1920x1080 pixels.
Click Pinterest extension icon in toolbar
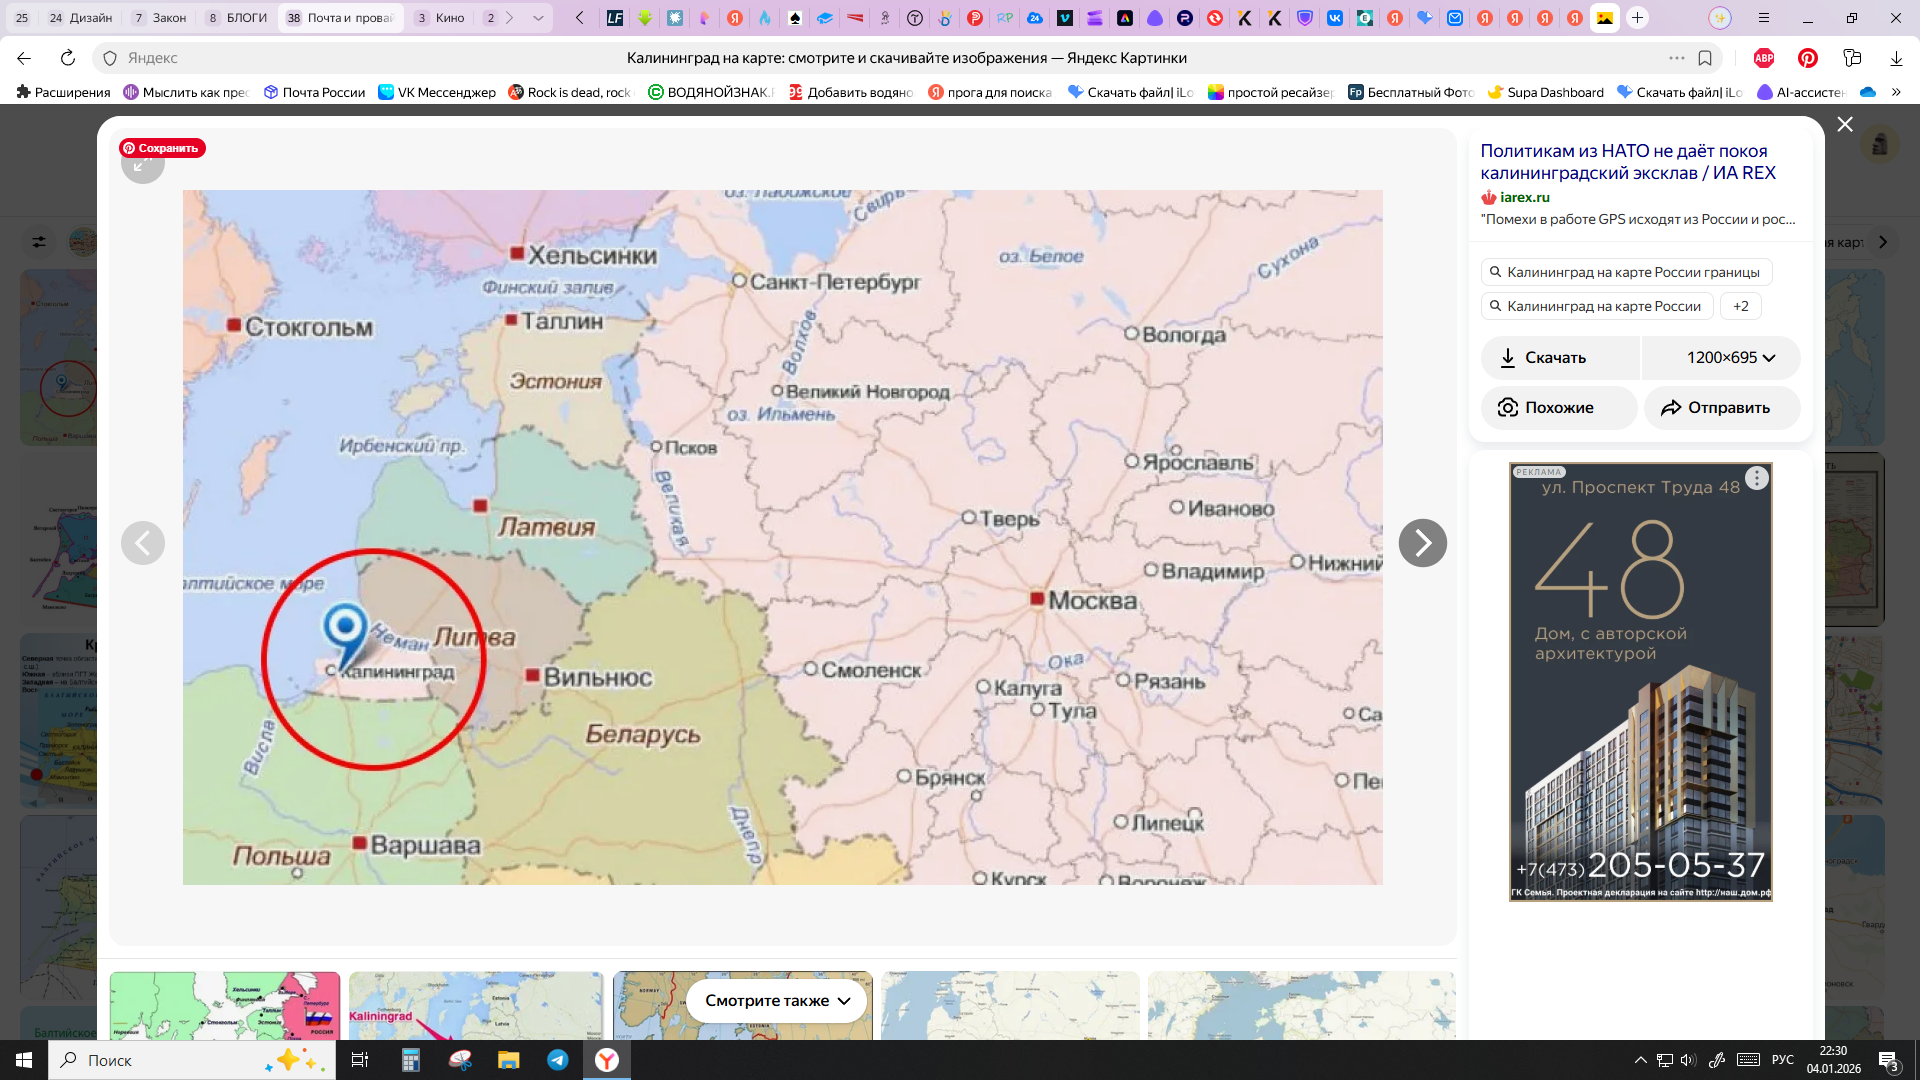coord(1808,58)
